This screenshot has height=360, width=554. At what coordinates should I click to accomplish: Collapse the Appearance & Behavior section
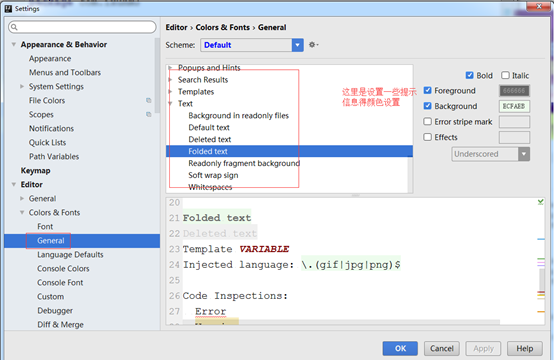click(x=14, y=45)
